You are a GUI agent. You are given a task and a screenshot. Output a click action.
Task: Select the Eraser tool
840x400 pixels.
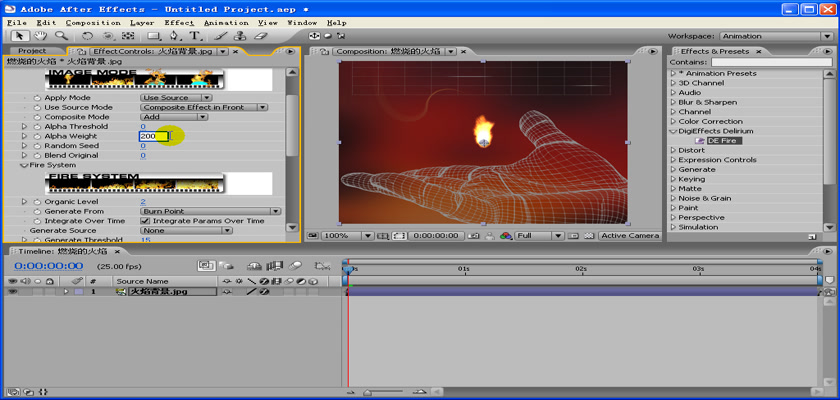tap(260, 36)
